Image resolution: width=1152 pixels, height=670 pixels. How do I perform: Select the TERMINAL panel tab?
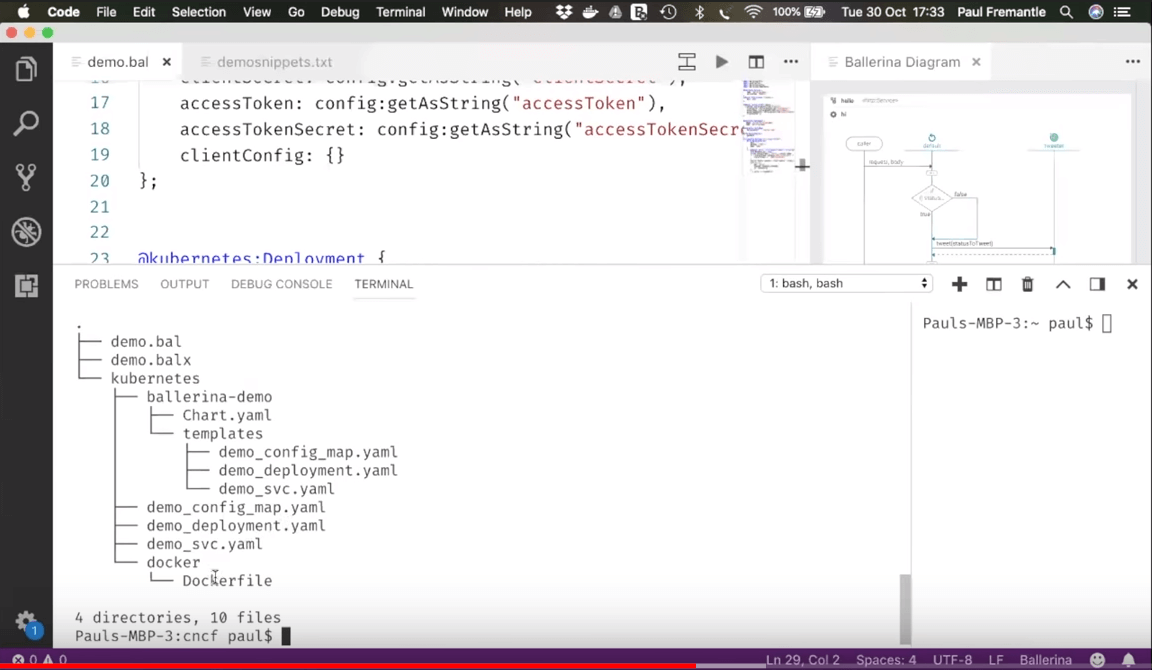[x=384, y=284]
